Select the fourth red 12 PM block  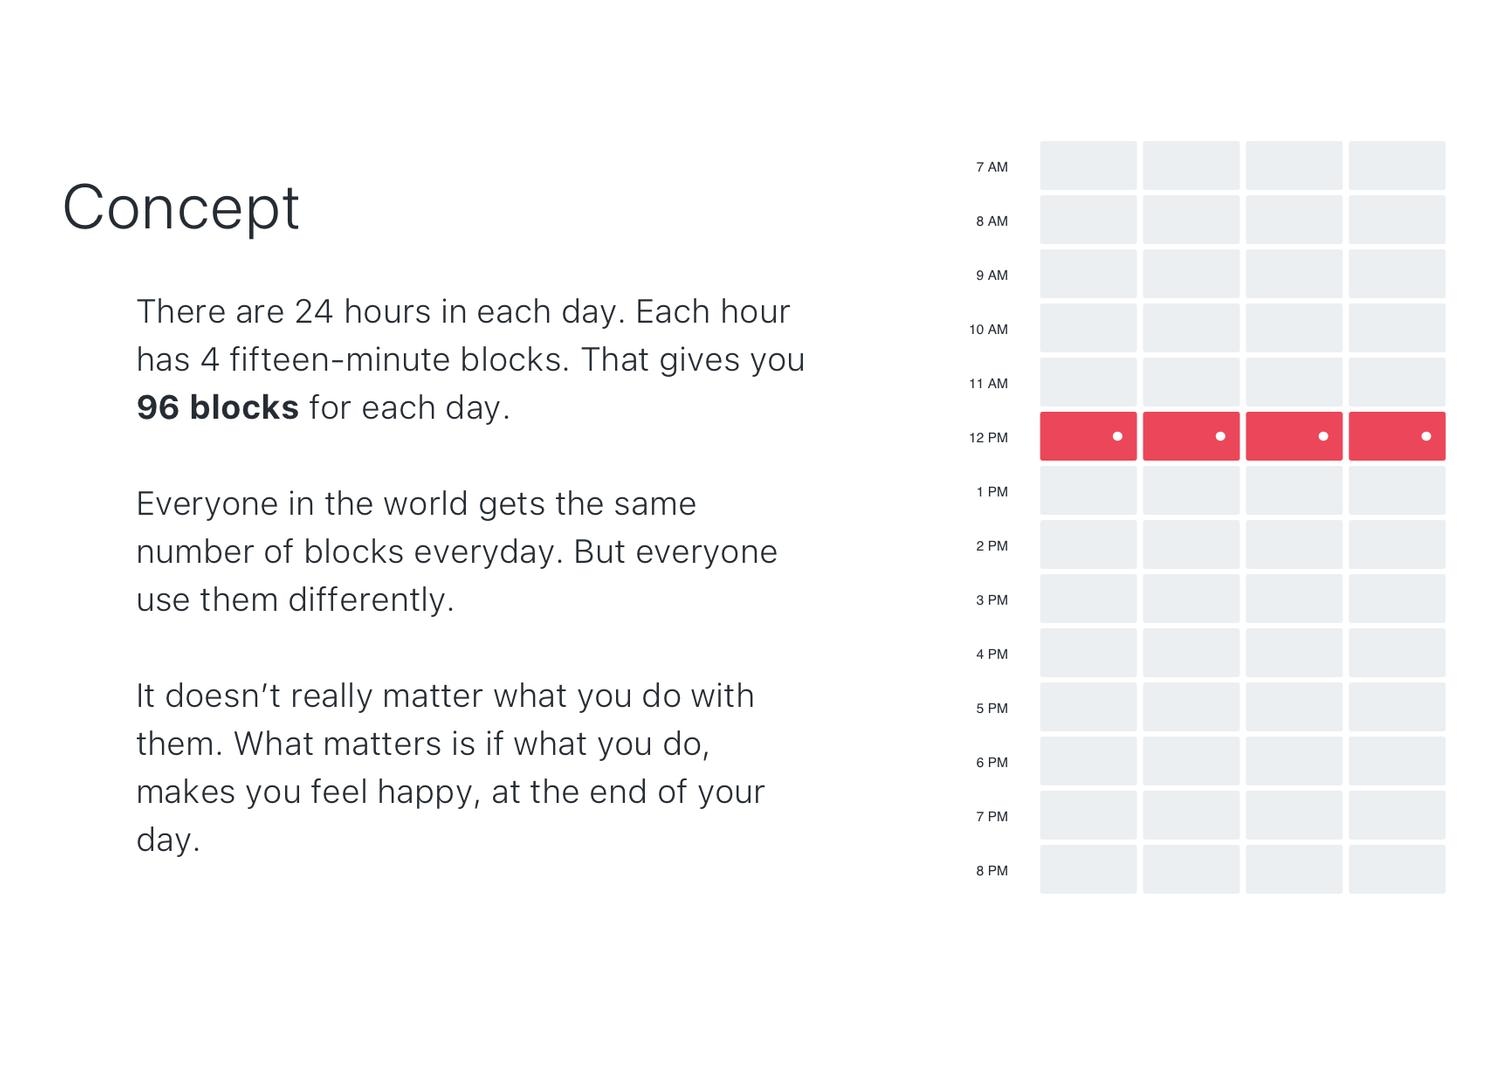point(1397,436)
